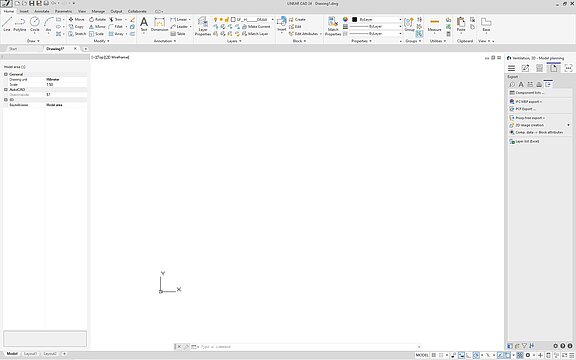
Task: Open the Layer Properties manager
Action: click(203, 26)
